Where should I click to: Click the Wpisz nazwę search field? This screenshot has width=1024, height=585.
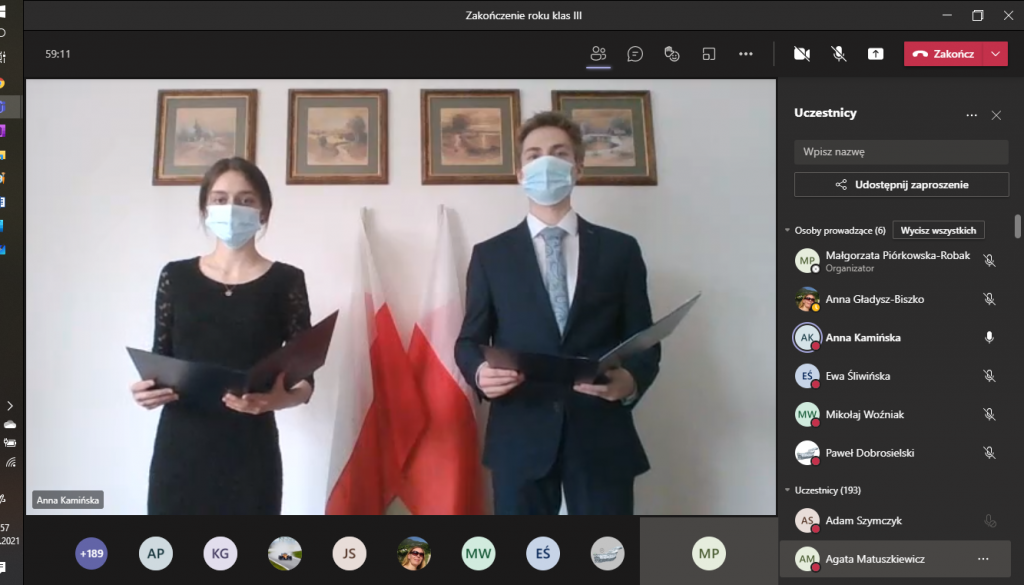[901, 152]
